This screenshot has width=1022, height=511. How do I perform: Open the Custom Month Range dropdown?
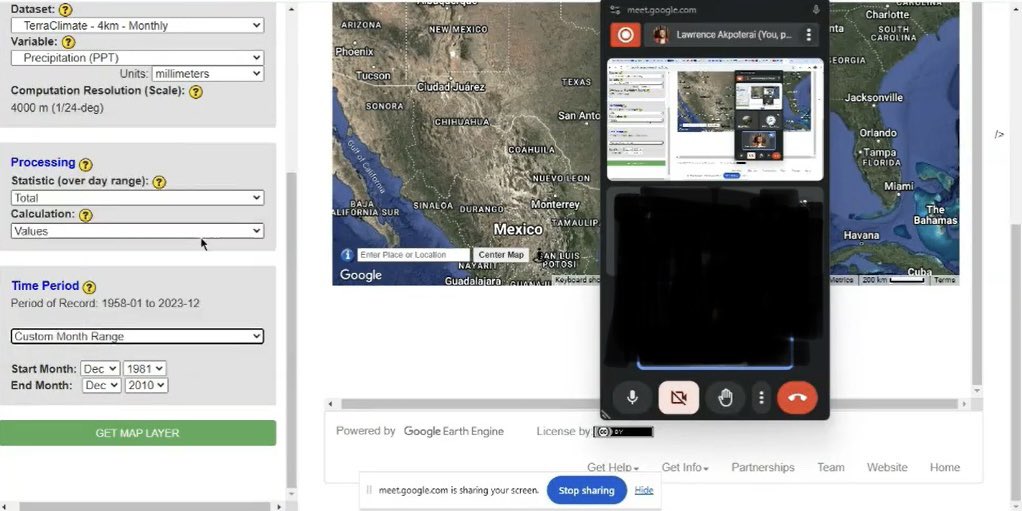138,336
